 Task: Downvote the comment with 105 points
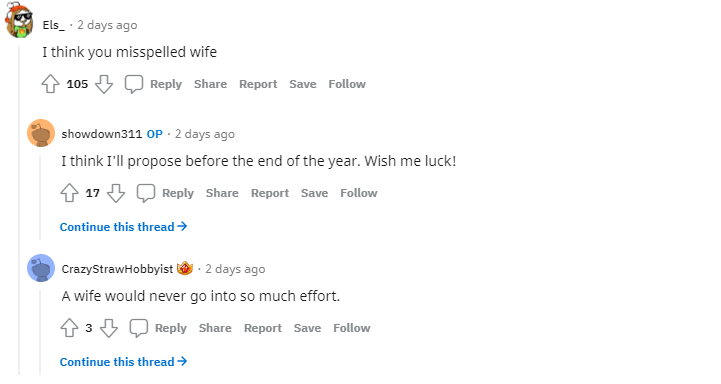[x=104, y=84]
